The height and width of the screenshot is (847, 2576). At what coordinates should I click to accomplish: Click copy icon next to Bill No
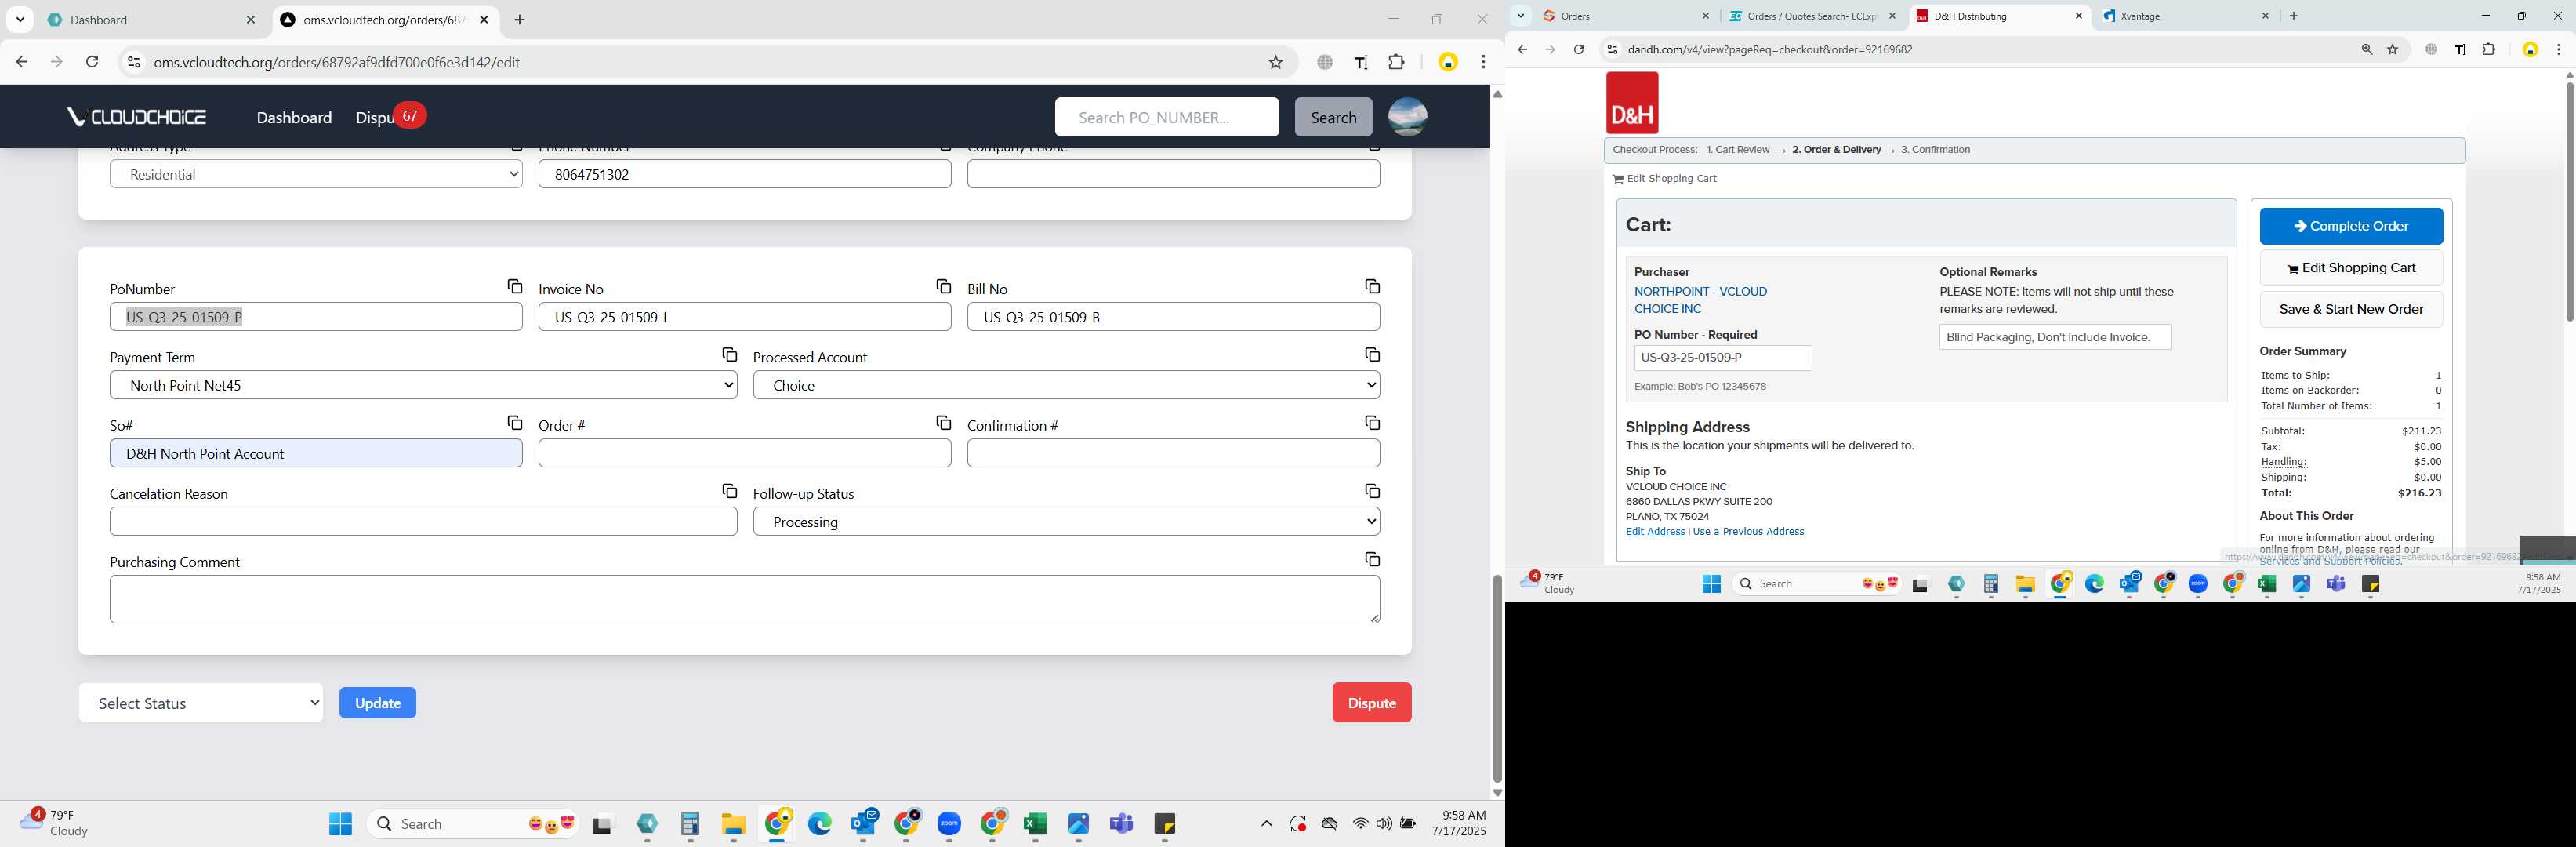(1372, 287)
